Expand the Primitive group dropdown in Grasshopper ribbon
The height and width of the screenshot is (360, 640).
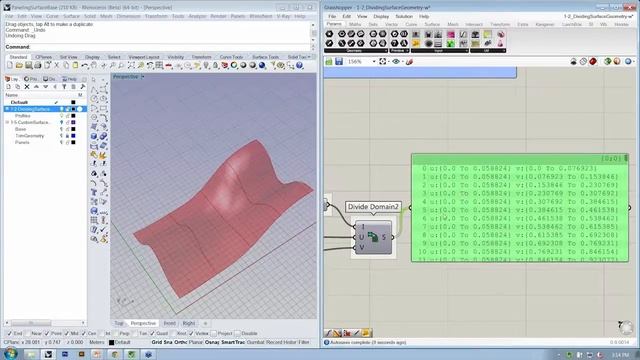pos(407,51)
